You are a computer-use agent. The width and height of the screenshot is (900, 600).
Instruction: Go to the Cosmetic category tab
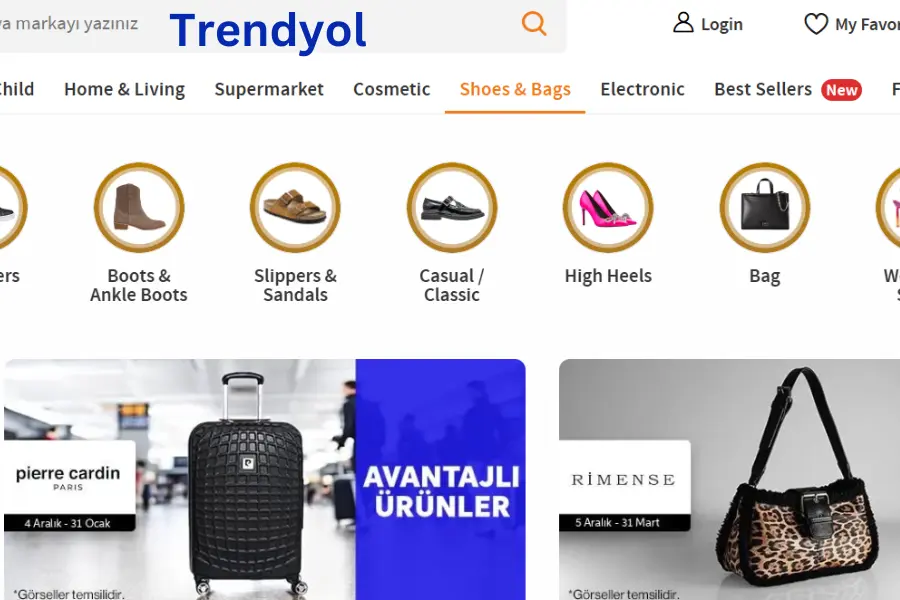[391, 90]
